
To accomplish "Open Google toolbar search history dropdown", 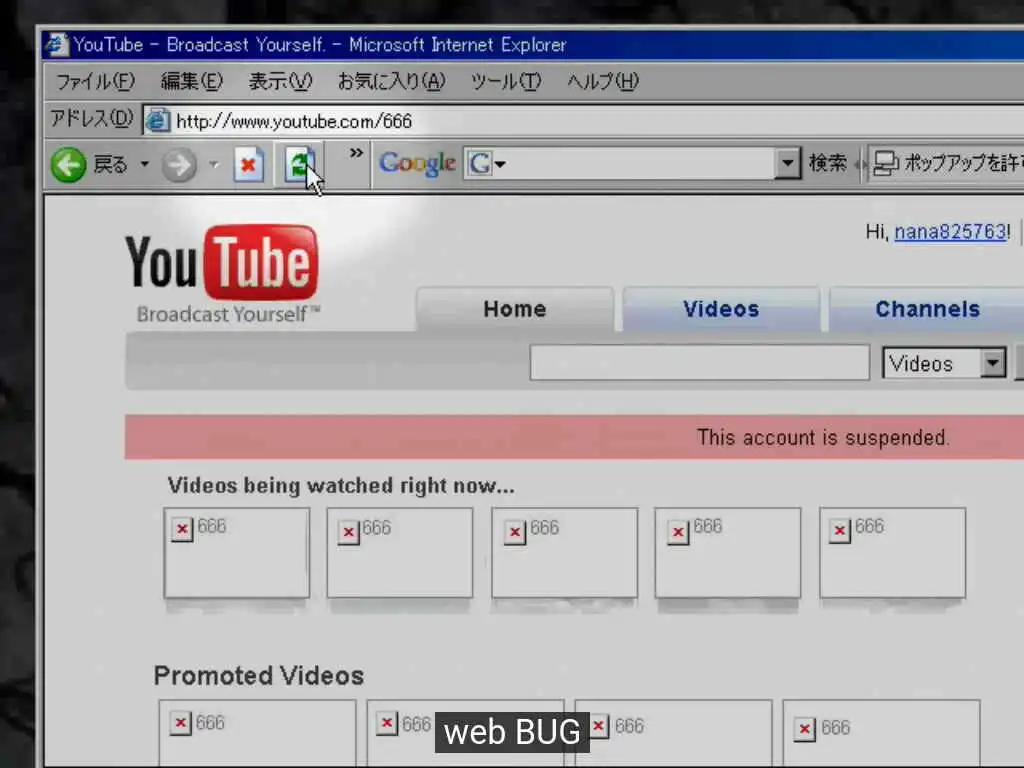I will click(x=787, y=163).
